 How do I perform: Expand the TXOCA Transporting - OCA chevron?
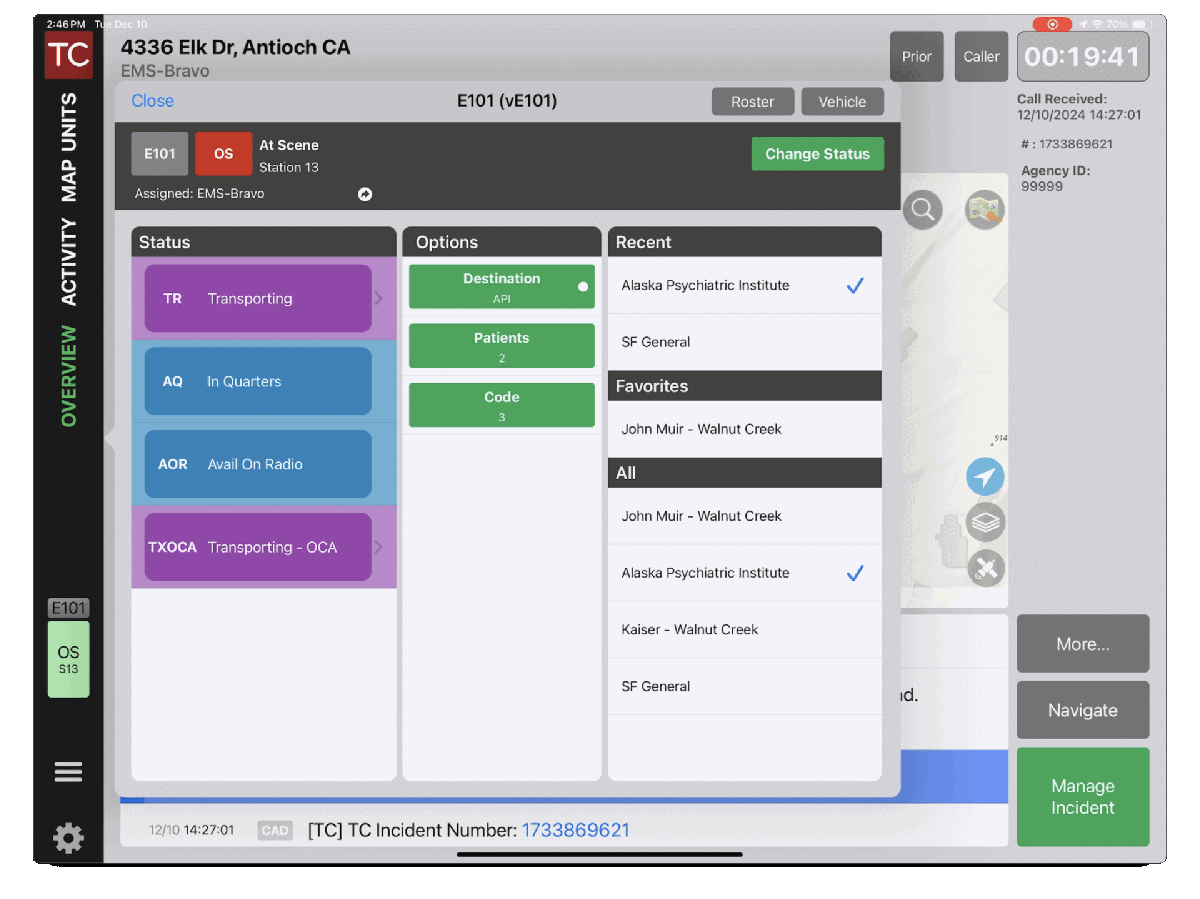(x=379, y=547)
